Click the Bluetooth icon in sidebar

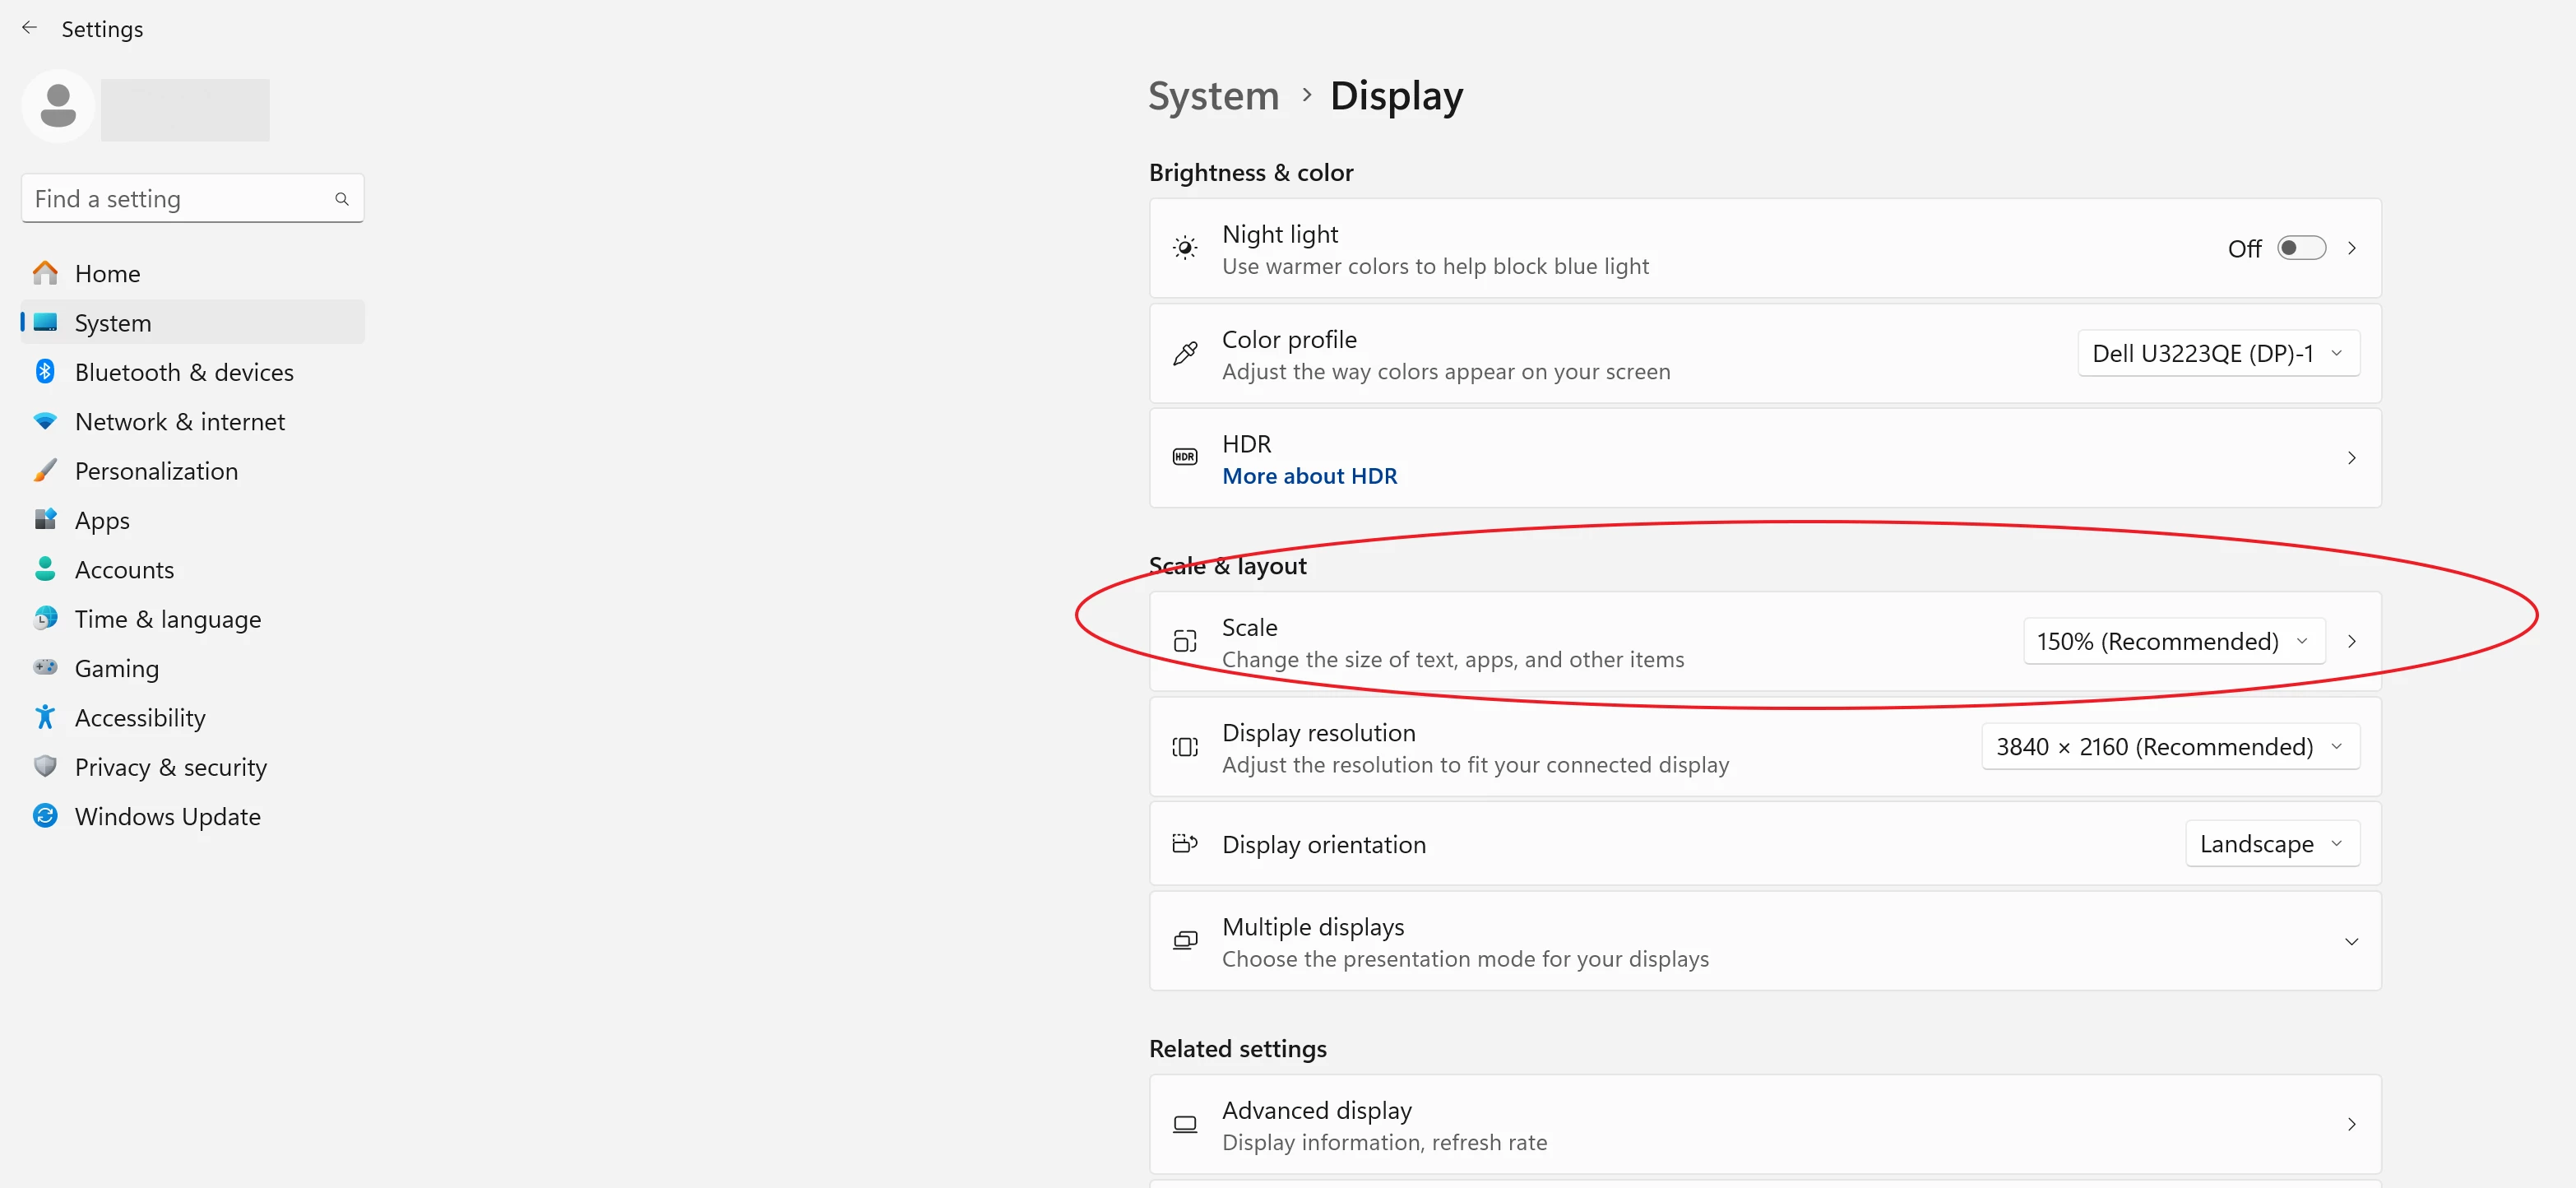coord(45,371)
